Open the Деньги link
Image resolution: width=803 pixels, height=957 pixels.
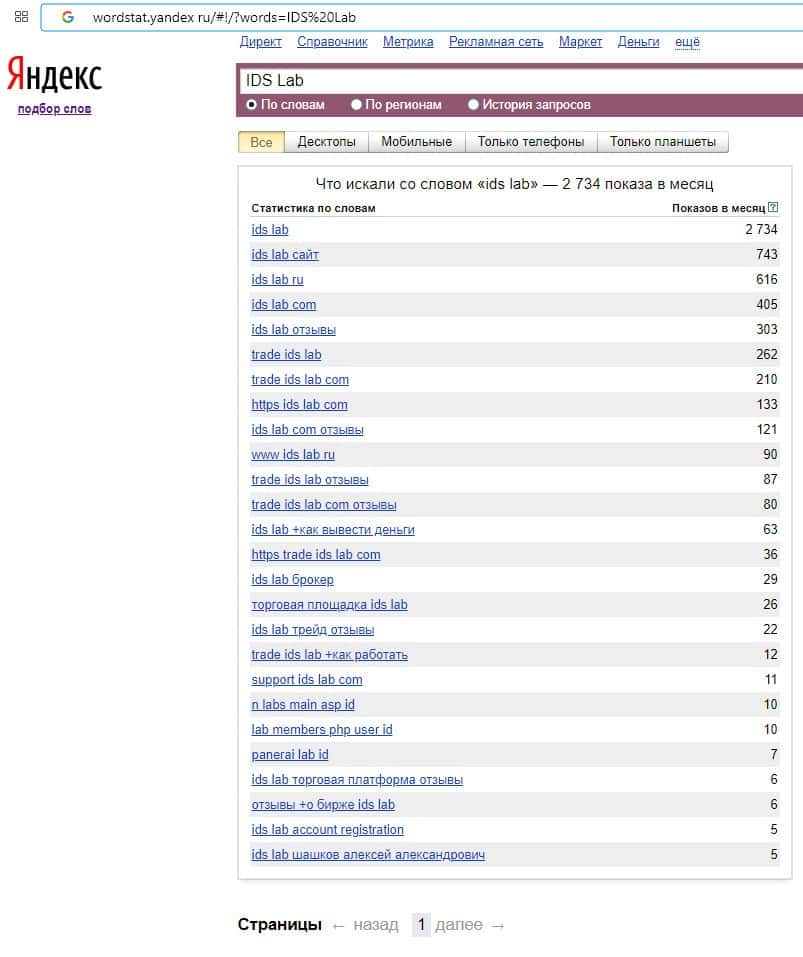pyautogui.click(x=638, y=42)
